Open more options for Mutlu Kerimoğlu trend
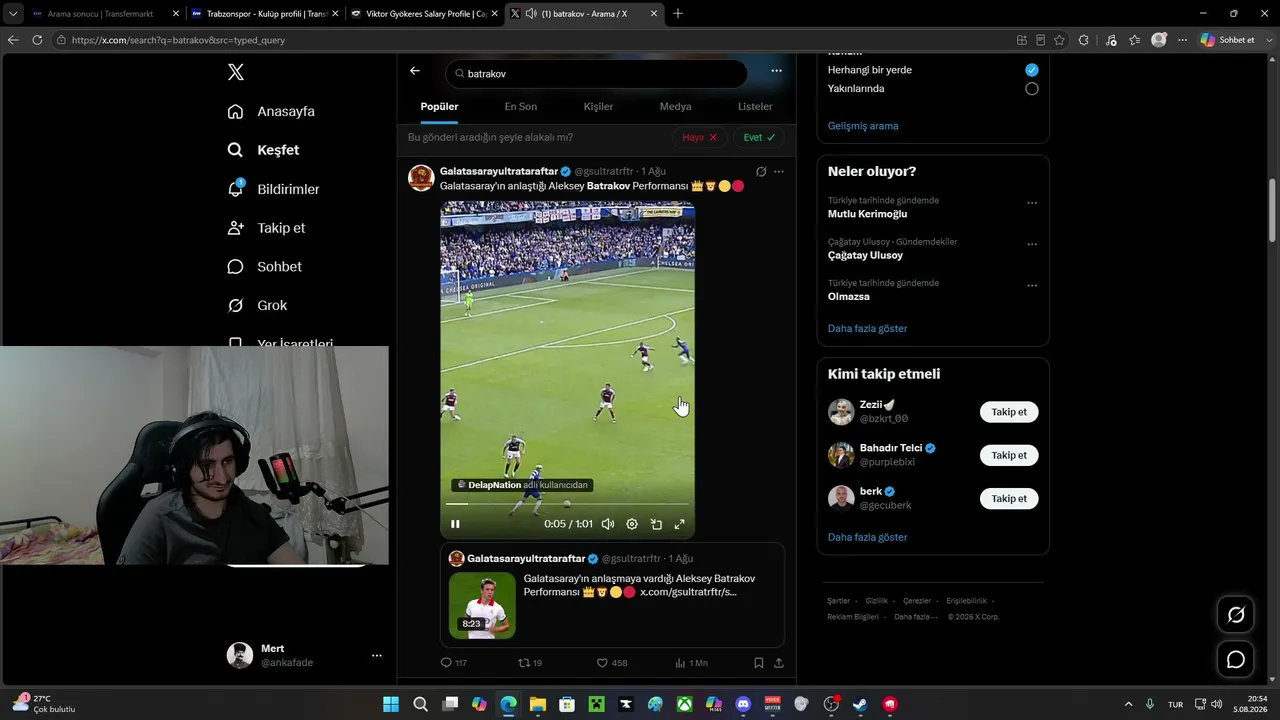Viewport: 1280px width, 720px height. click(1032, 203)
